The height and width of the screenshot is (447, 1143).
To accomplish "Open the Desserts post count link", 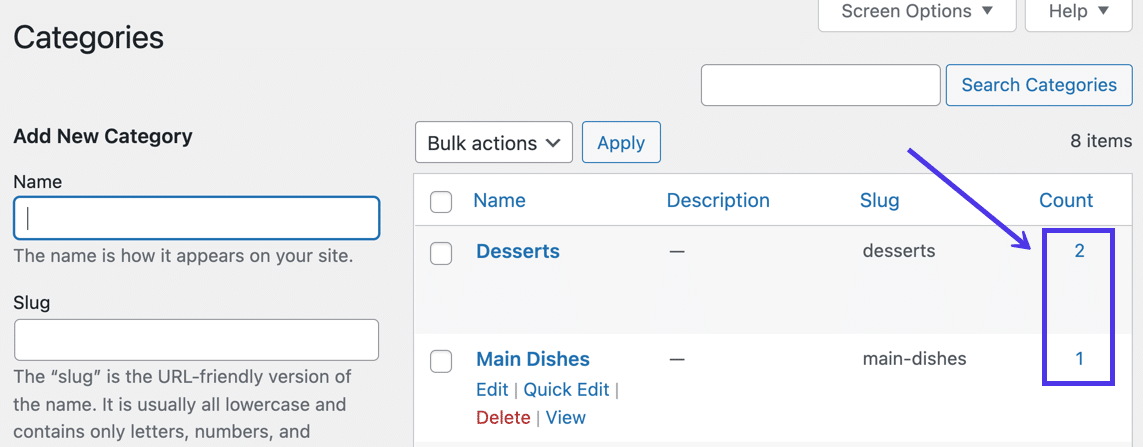I will (x=1079, y=251).
